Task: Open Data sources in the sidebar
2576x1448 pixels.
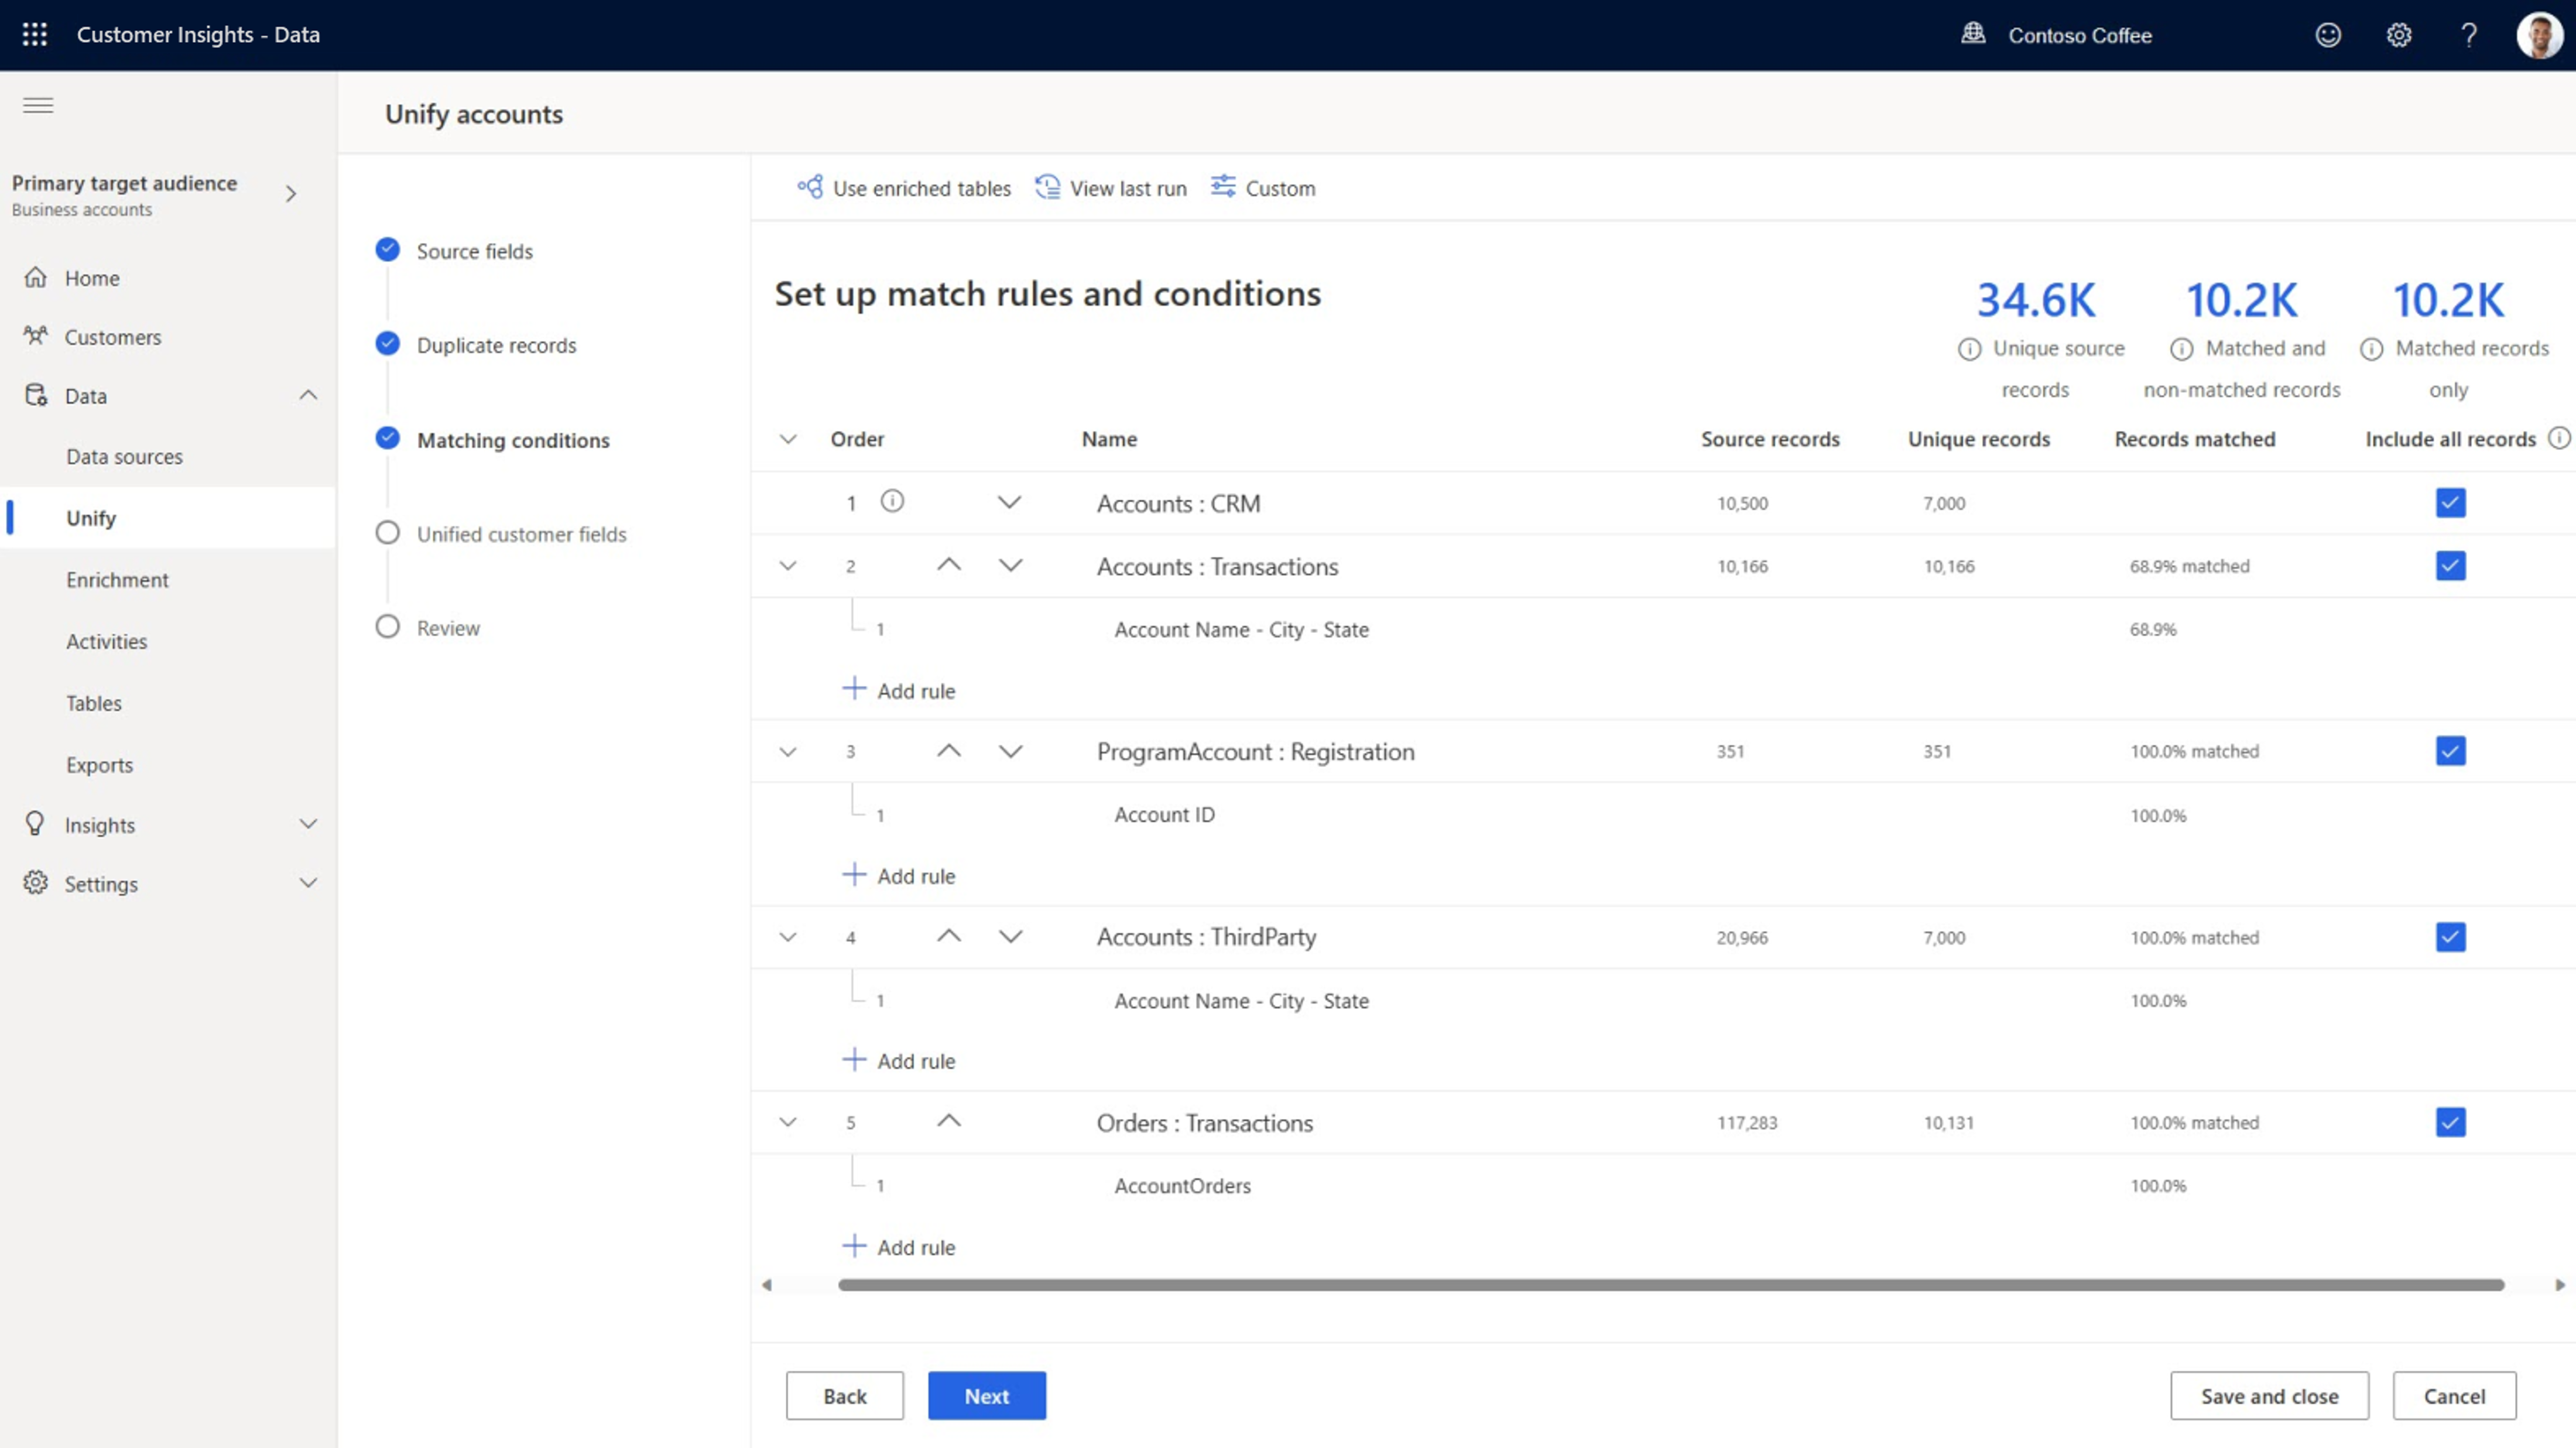Action: click(125, 456)
